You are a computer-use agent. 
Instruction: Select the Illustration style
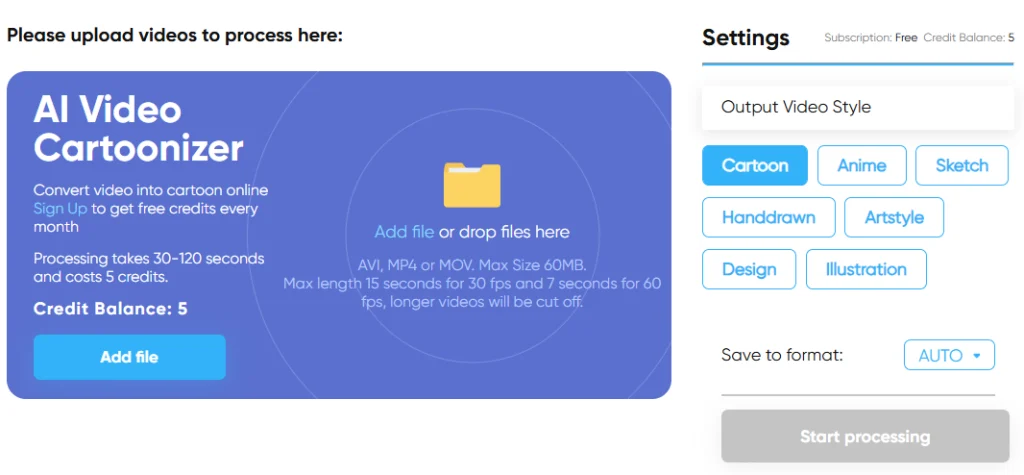point(865,269)
